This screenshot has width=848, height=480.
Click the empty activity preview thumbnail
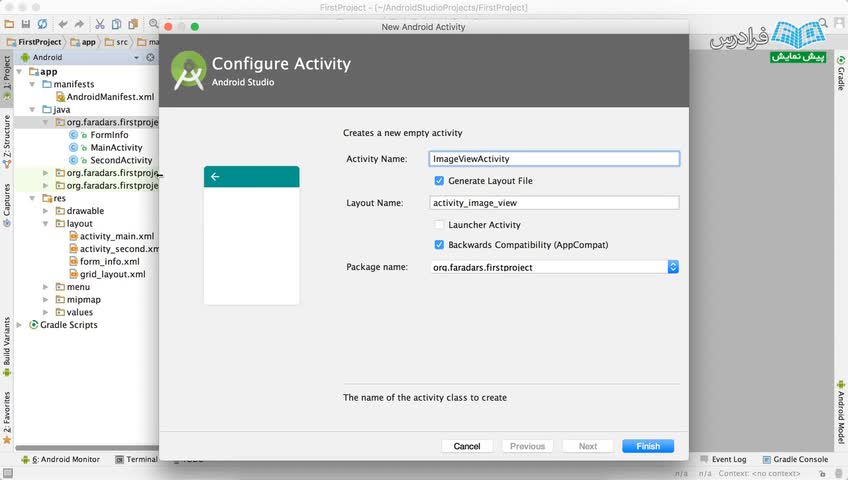[251, 235]
